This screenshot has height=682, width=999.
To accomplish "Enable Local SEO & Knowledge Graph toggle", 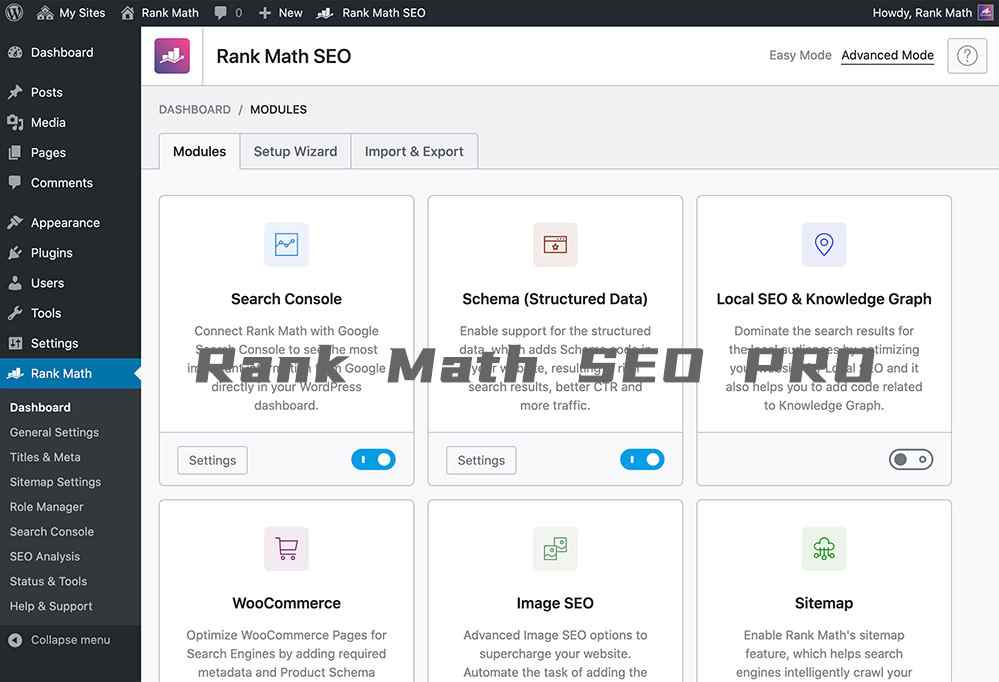I will click(x=911, y=460).
